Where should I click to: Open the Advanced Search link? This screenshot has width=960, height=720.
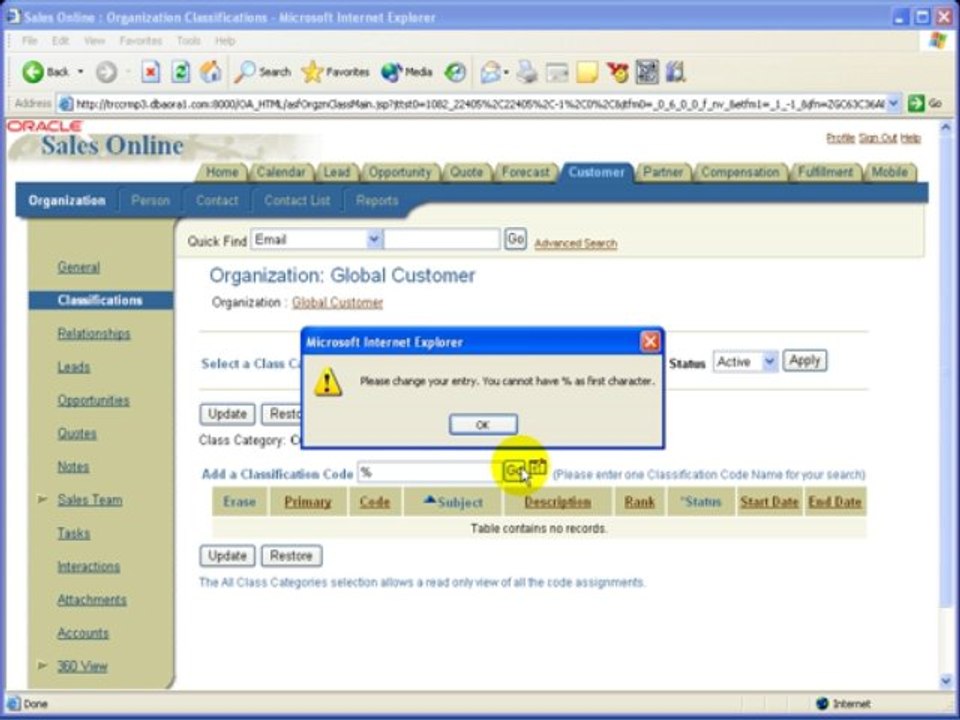click(576, 244)
